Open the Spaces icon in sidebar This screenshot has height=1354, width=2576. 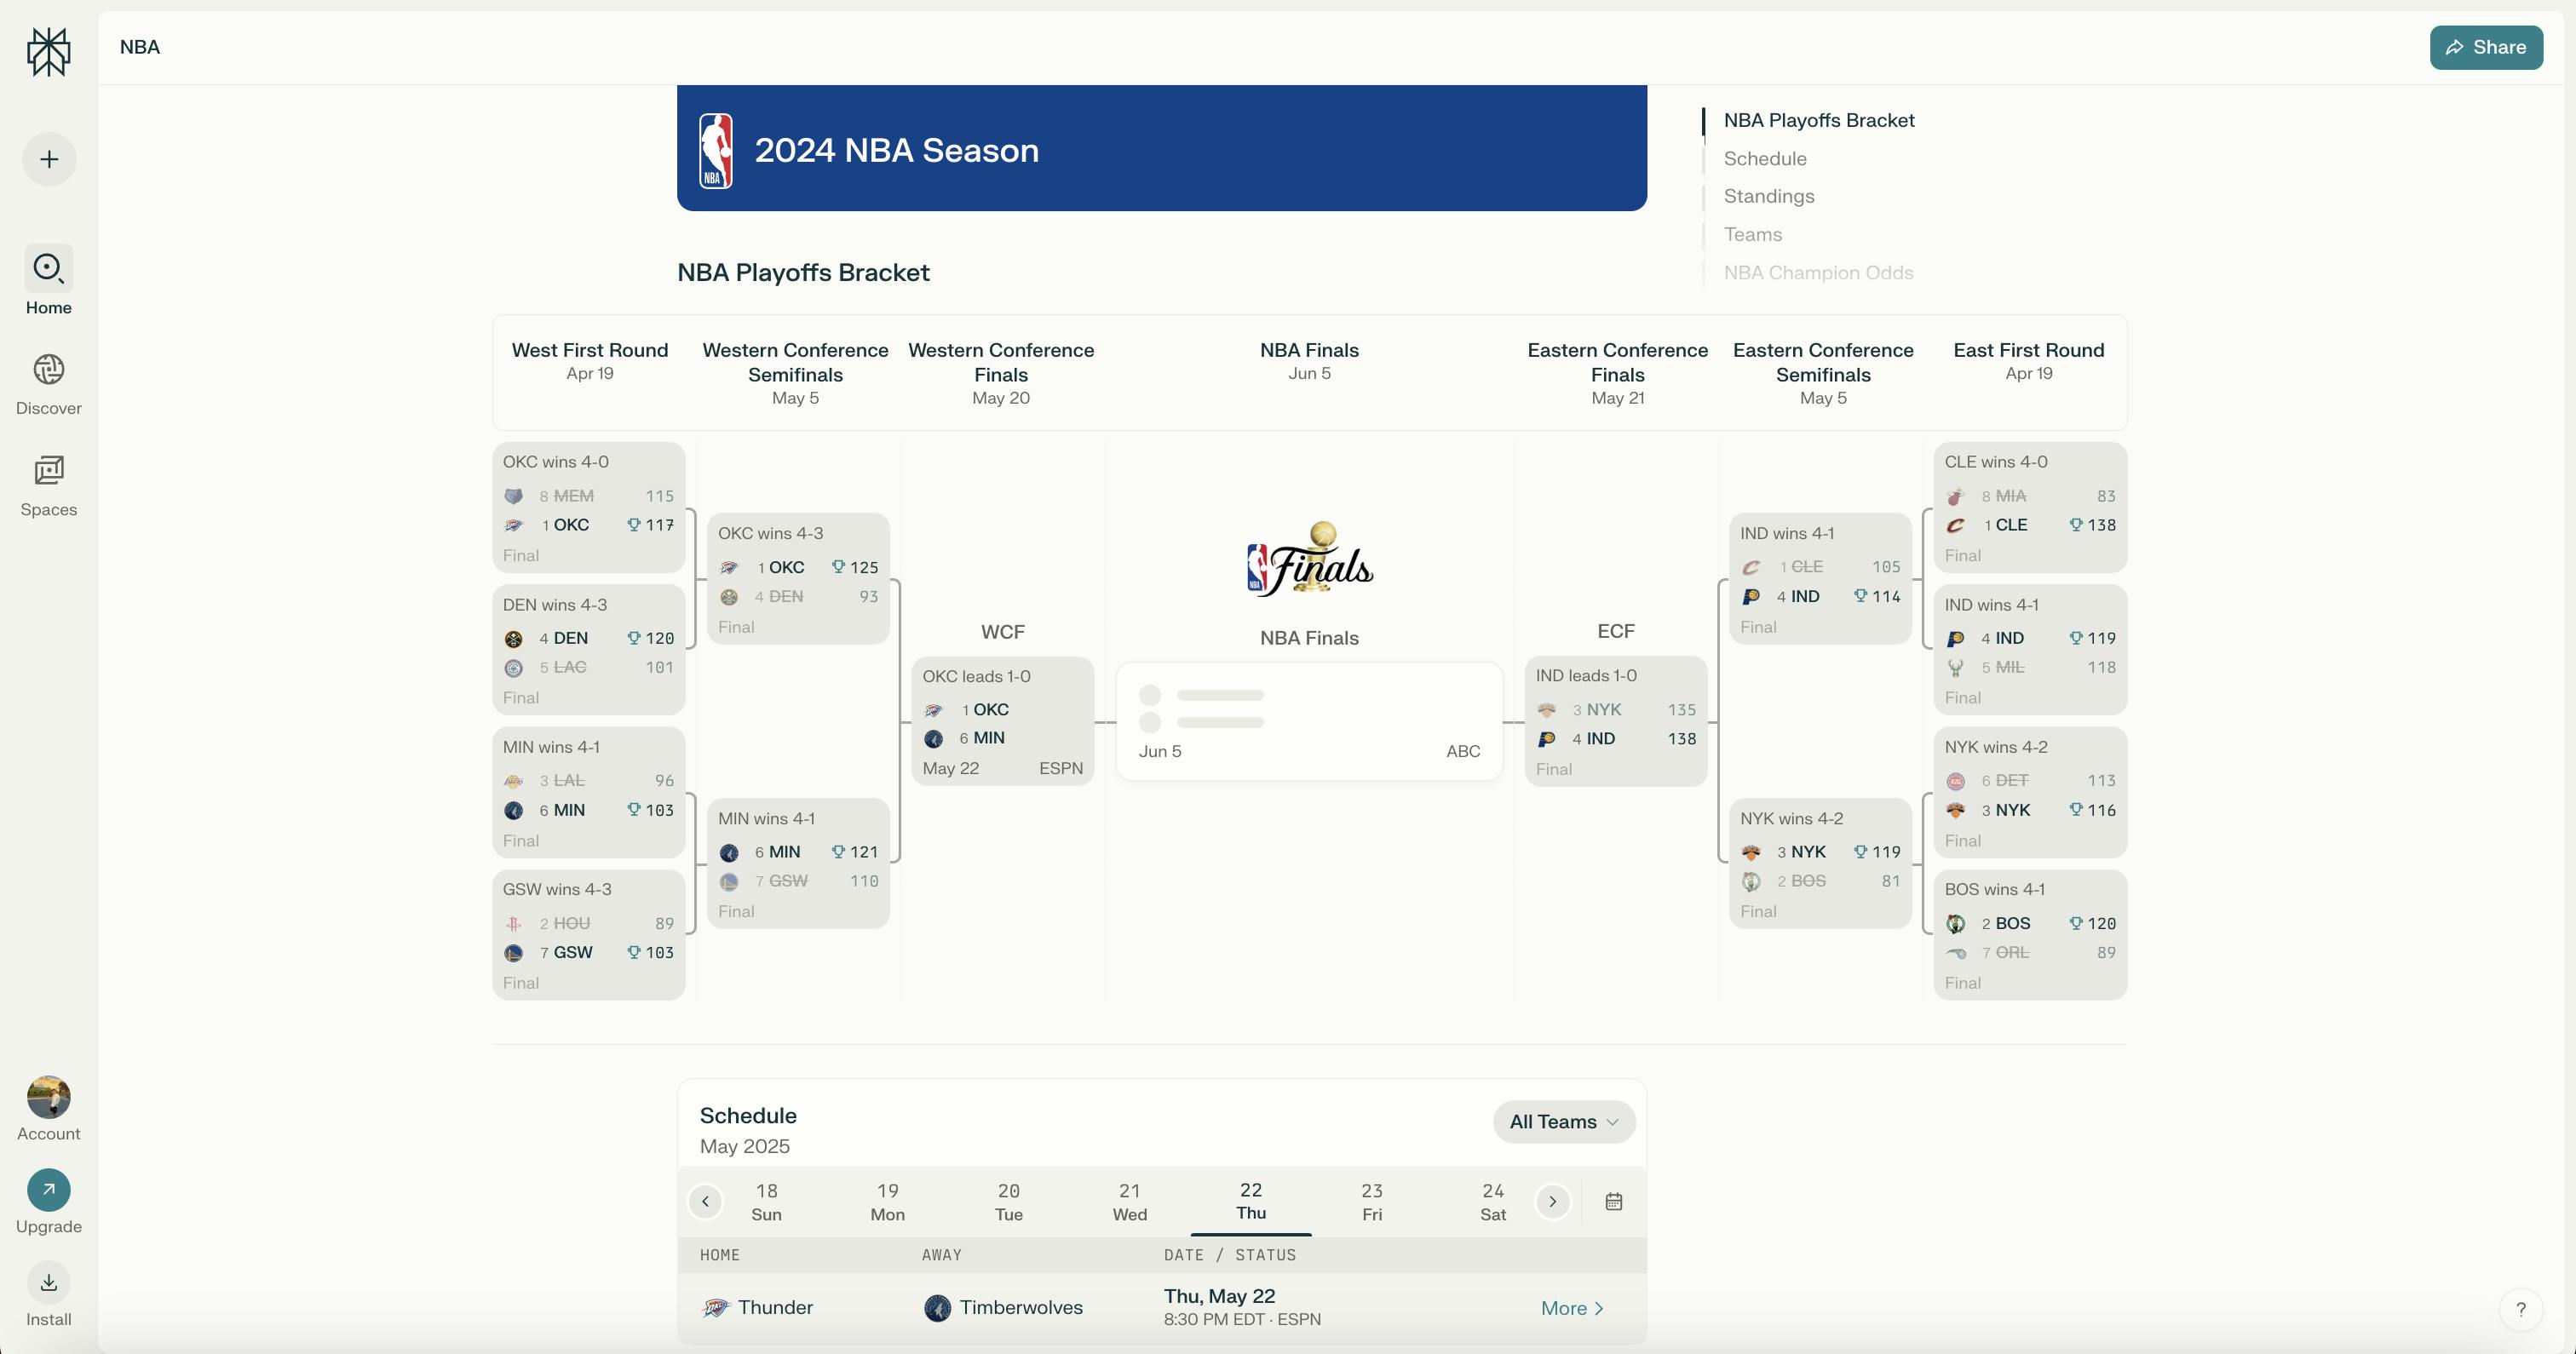(48, 471)
